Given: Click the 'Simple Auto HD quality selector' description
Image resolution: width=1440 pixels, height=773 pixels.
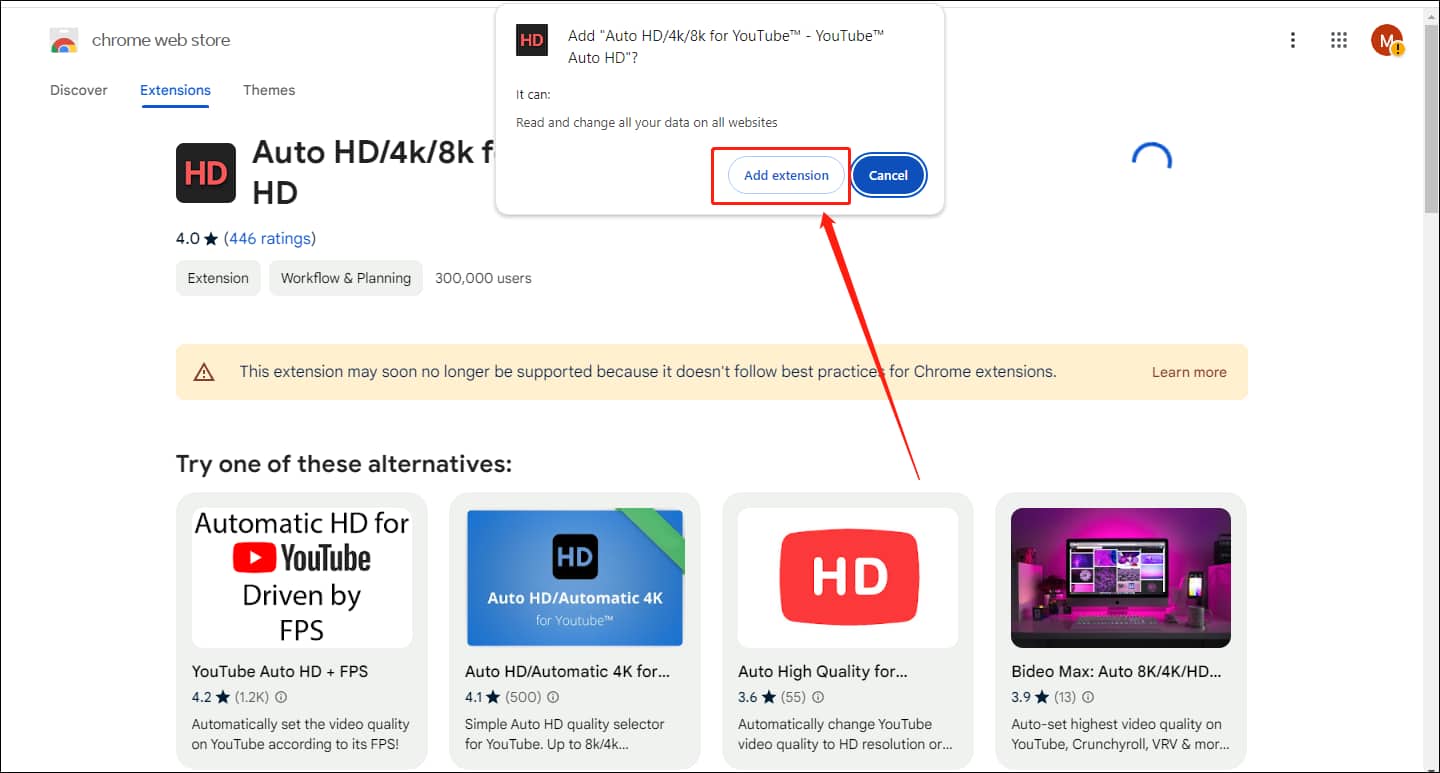Looking at the screenshot, I should click(565, 734).
